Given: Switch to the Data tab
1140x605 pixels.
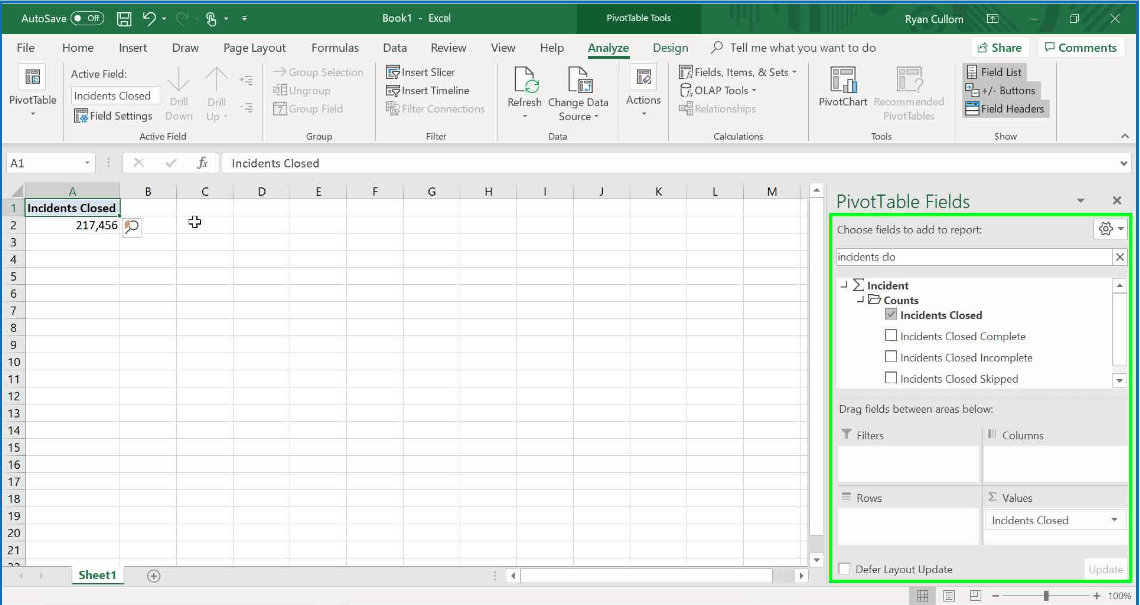Looking at the screenshot, I should click(395, 47).
